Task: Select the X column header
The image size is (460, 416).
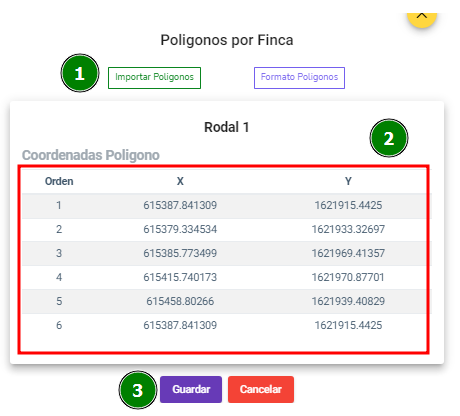Action: [180, 181]
